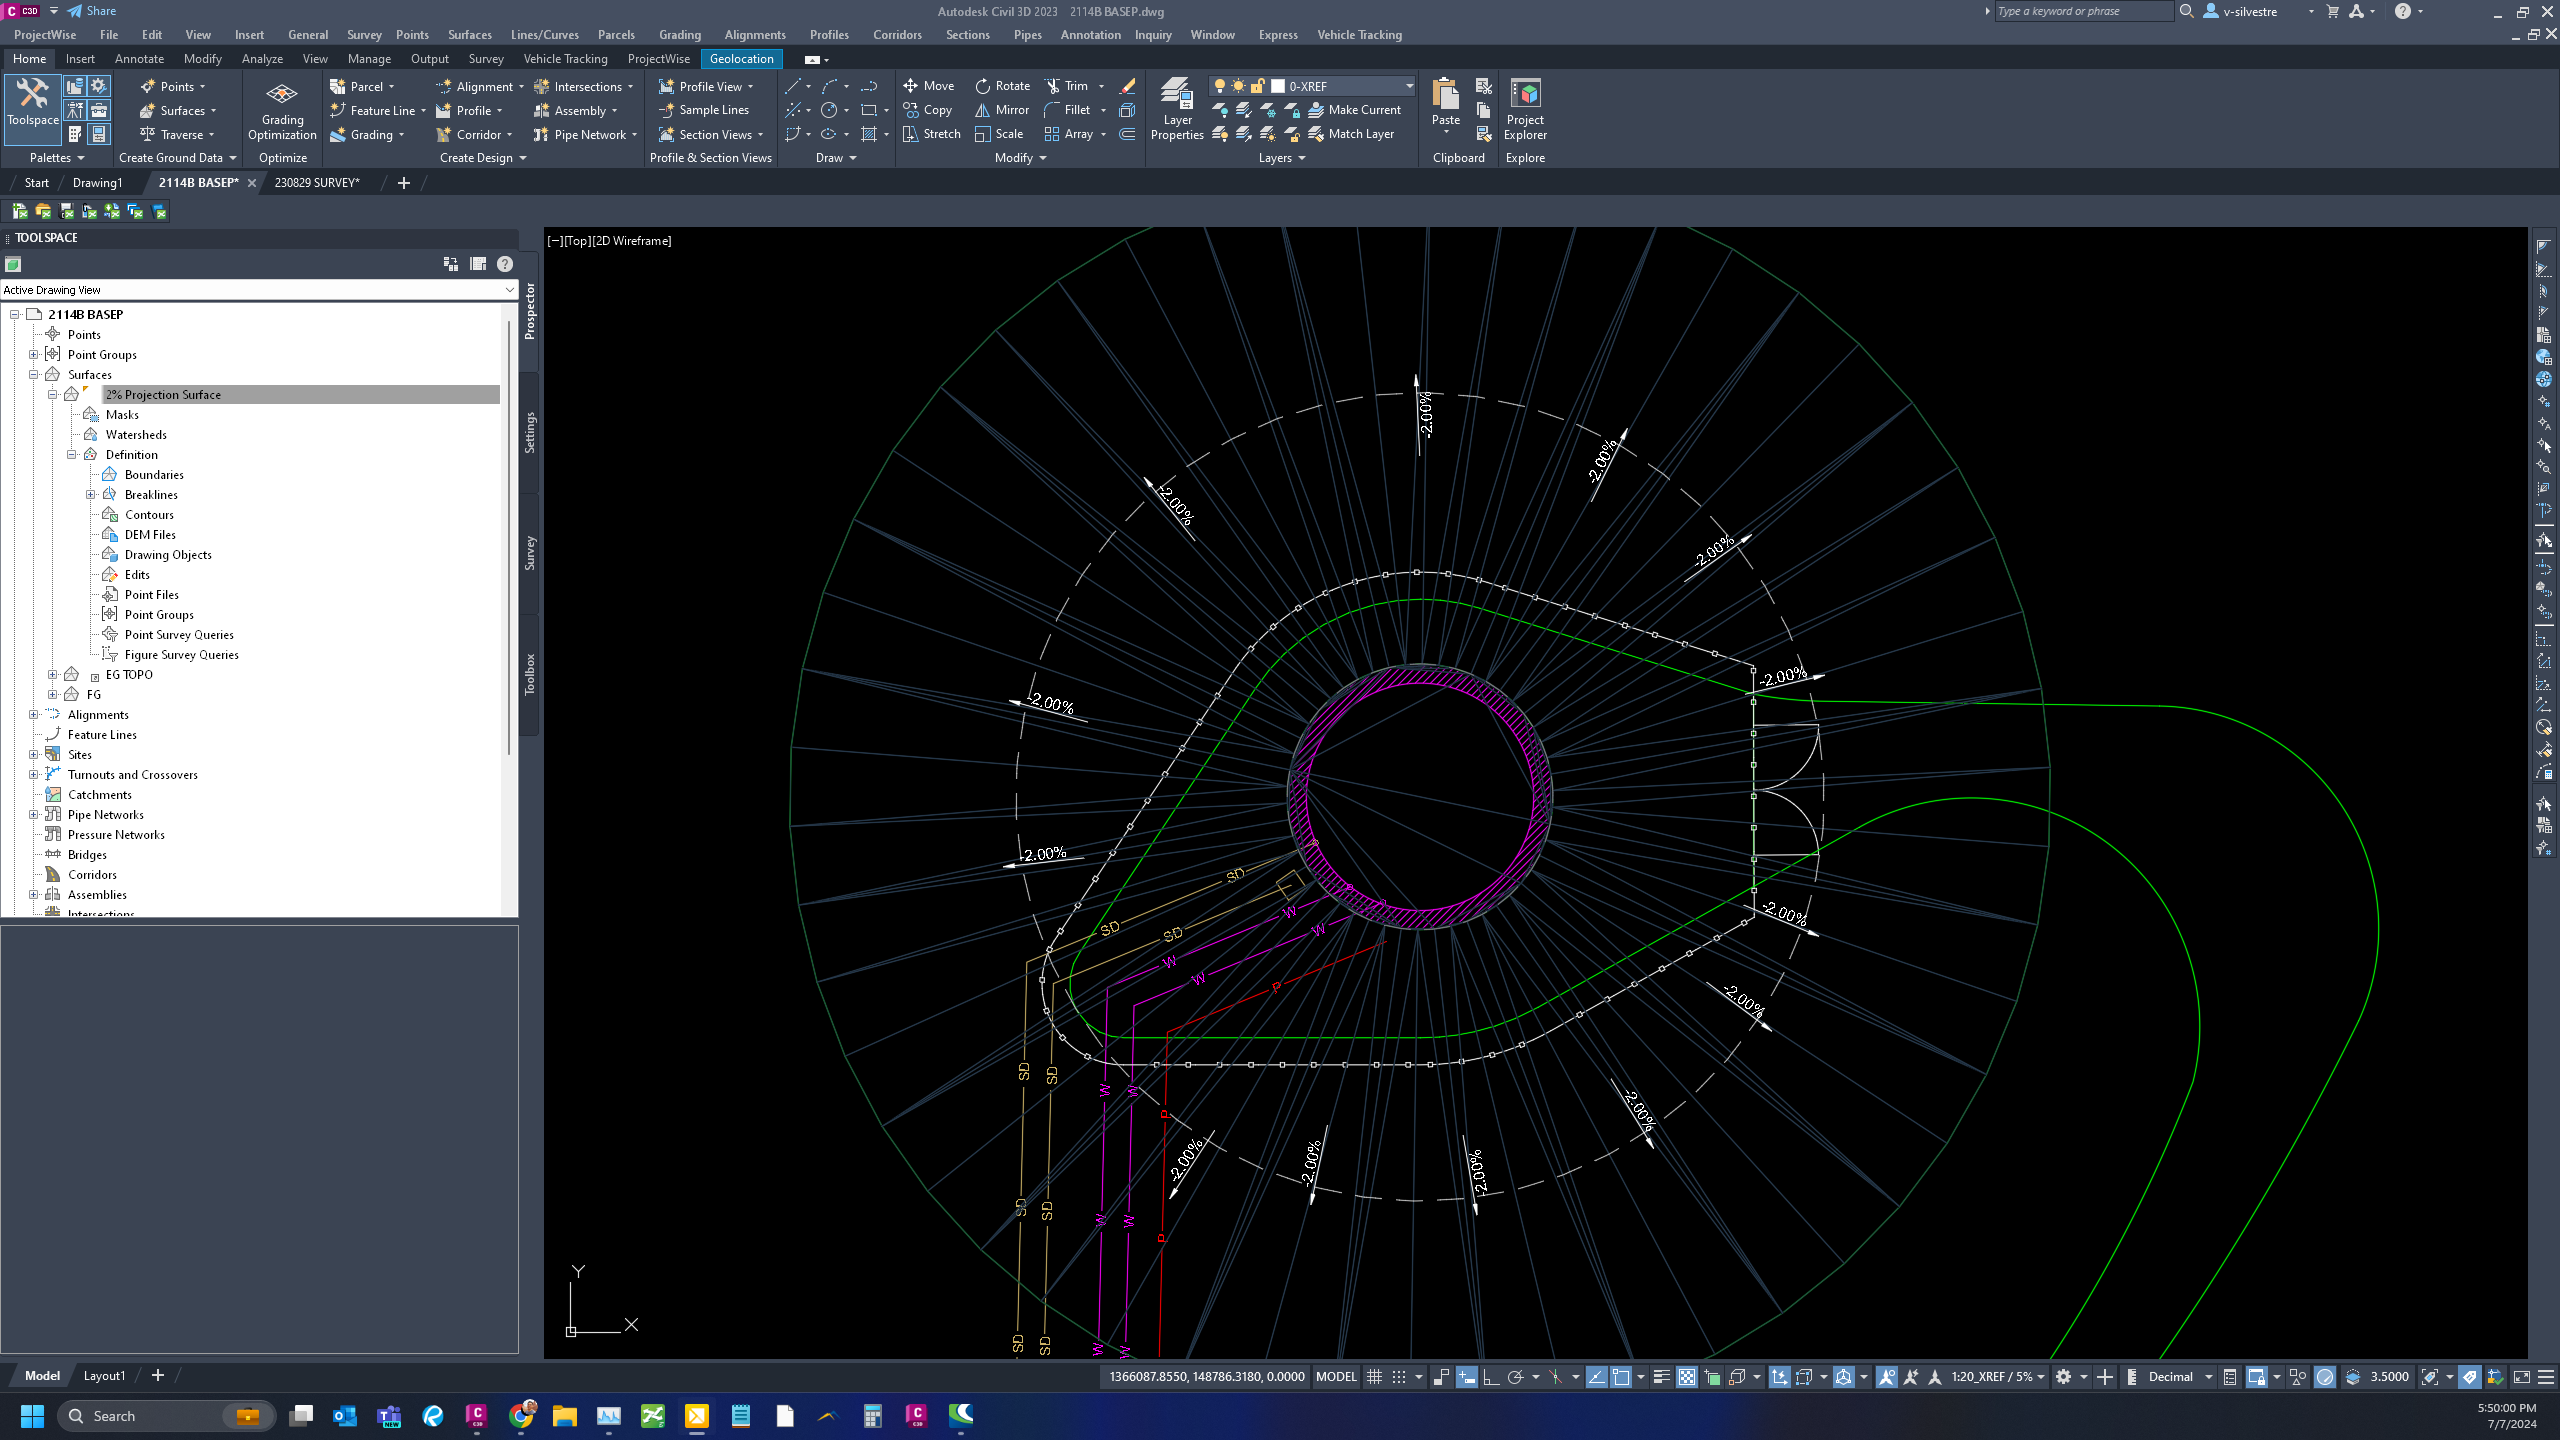Collapse the Definition node in Prospector tree
Viewport: 2560px width, 1440px height.
click(x=73, y=454)
